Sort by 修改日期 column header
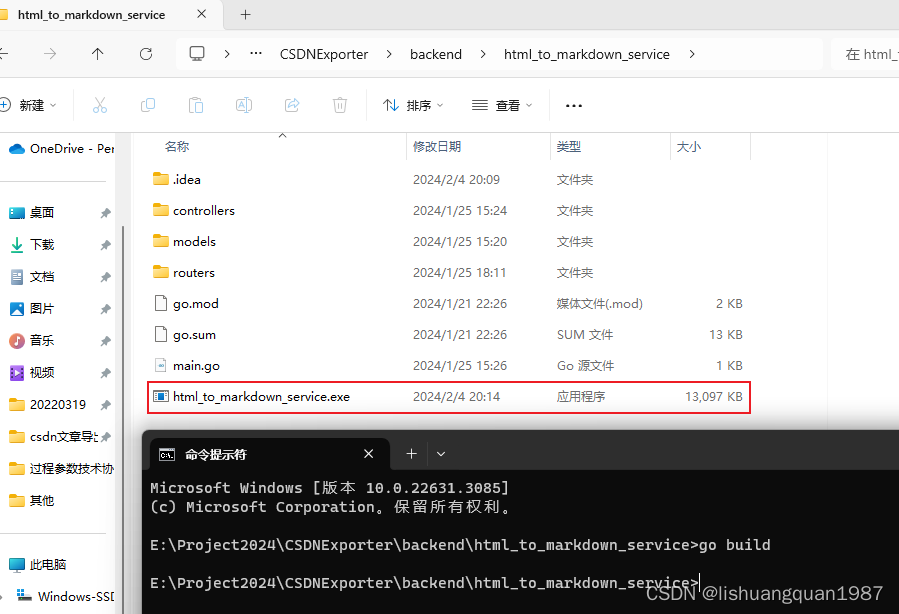This screenshot has height=614, width=899. (437, 146)
